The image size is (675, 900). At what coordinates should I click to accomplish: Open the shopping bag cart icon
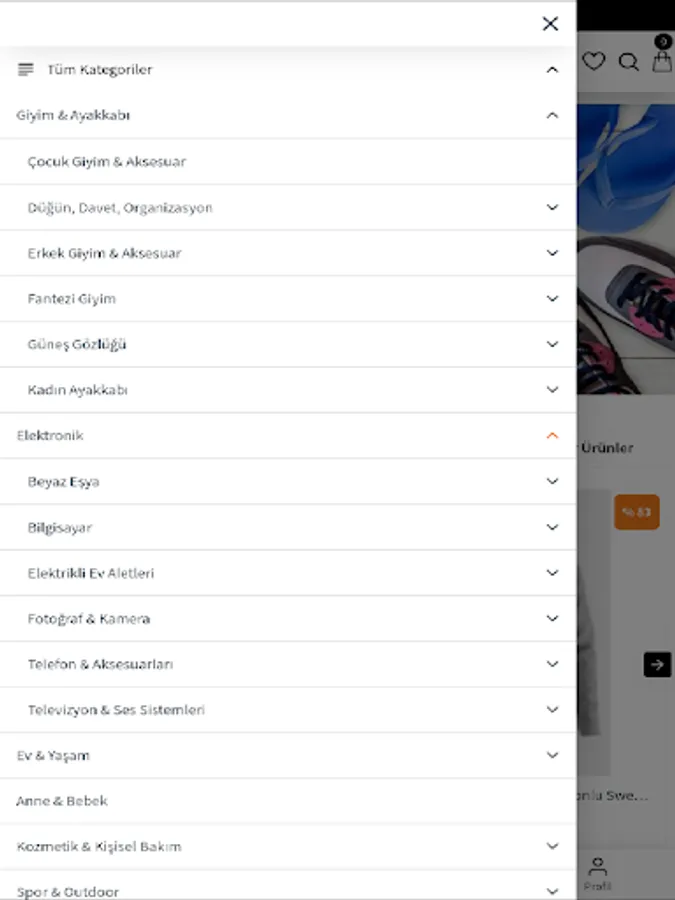(662, 61)
